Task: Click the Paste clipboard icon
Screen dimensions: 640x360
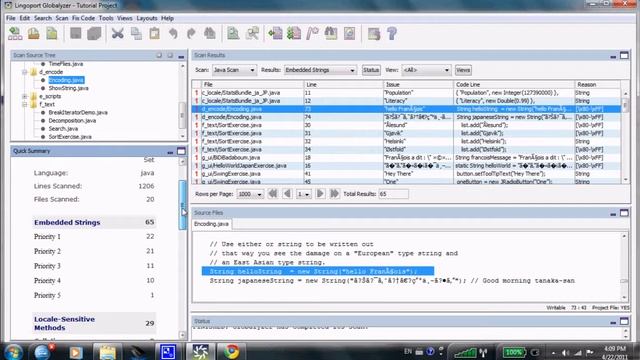Action: click(x=154, y=33)
